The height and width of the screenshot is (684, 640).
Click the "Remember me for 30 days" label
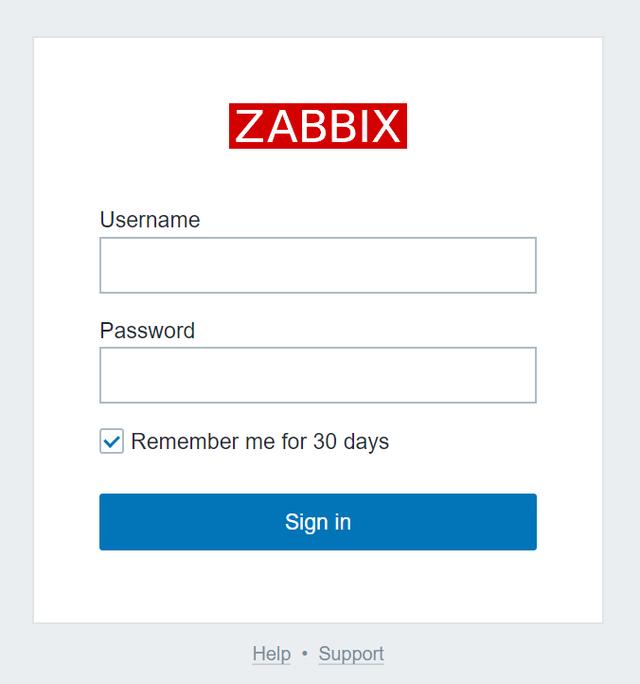(x=260, y=441)
